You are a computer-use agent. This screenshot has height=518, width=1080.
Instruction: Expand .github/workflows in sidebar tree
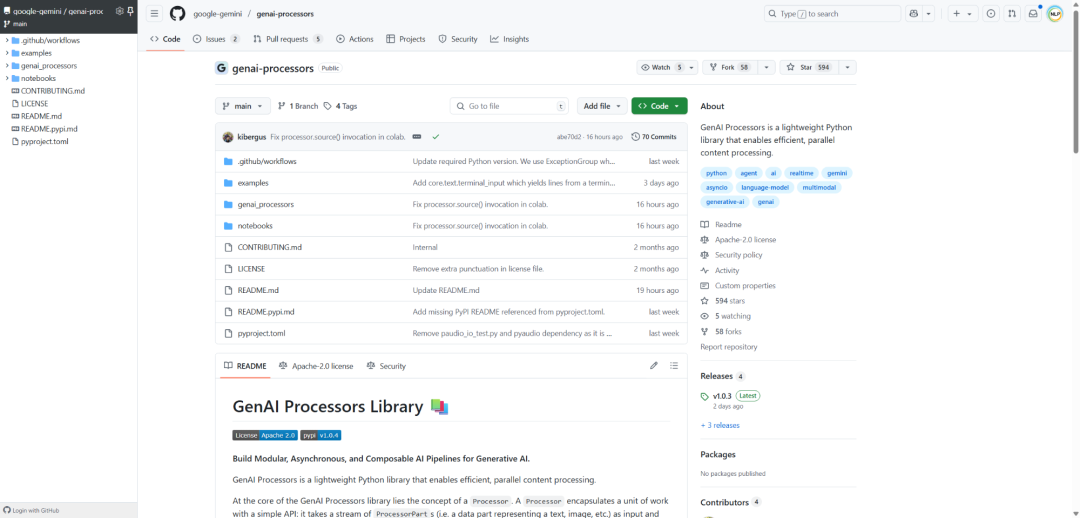[7, 41]
